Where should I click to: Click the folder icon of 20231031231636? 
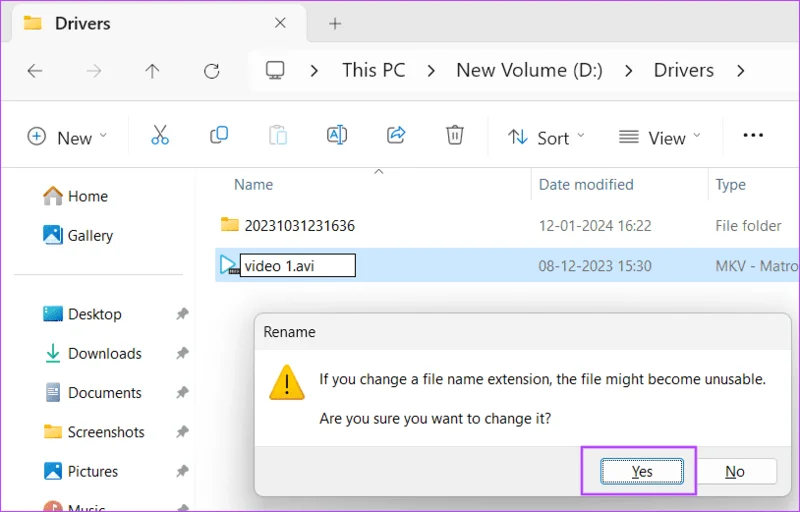(x=230, y=224)
